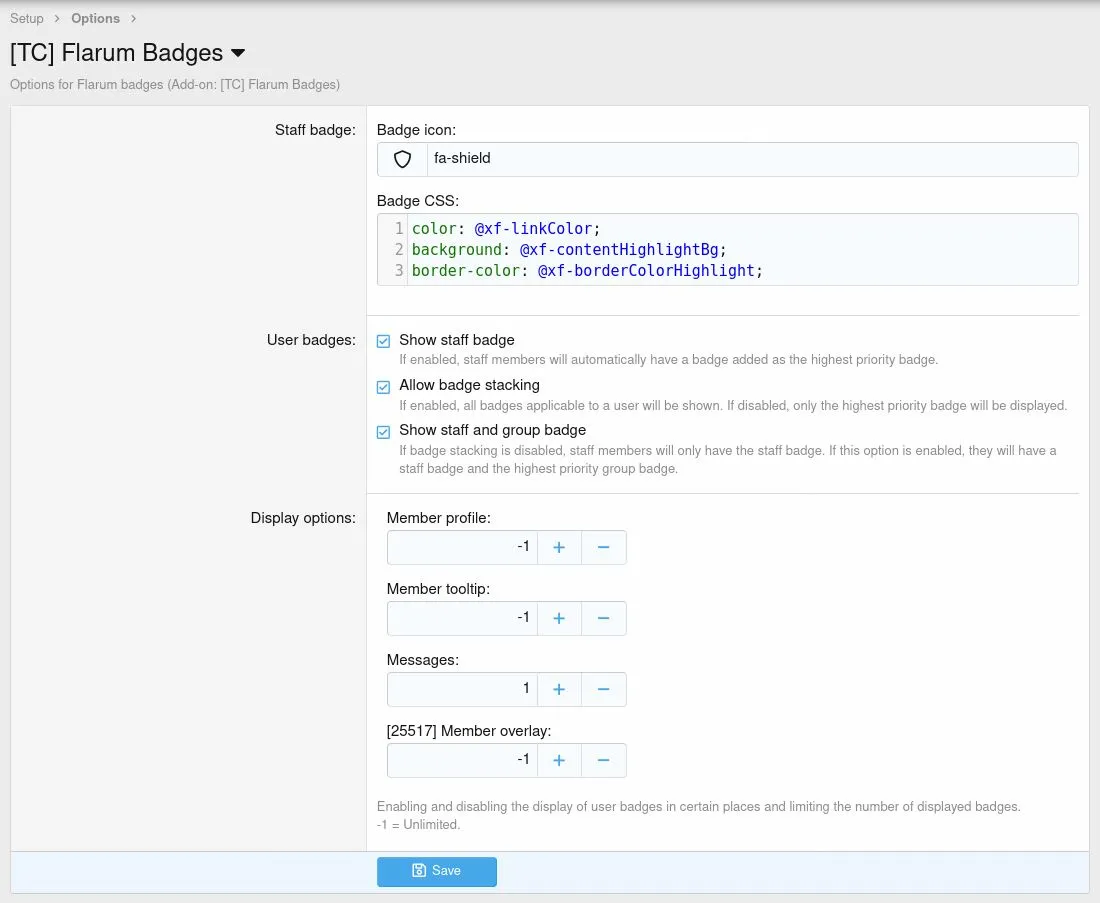This screenshot has height=903, width=1100.
Task: Decrease Member profile badge limit with minus
Action: (603, 547)
